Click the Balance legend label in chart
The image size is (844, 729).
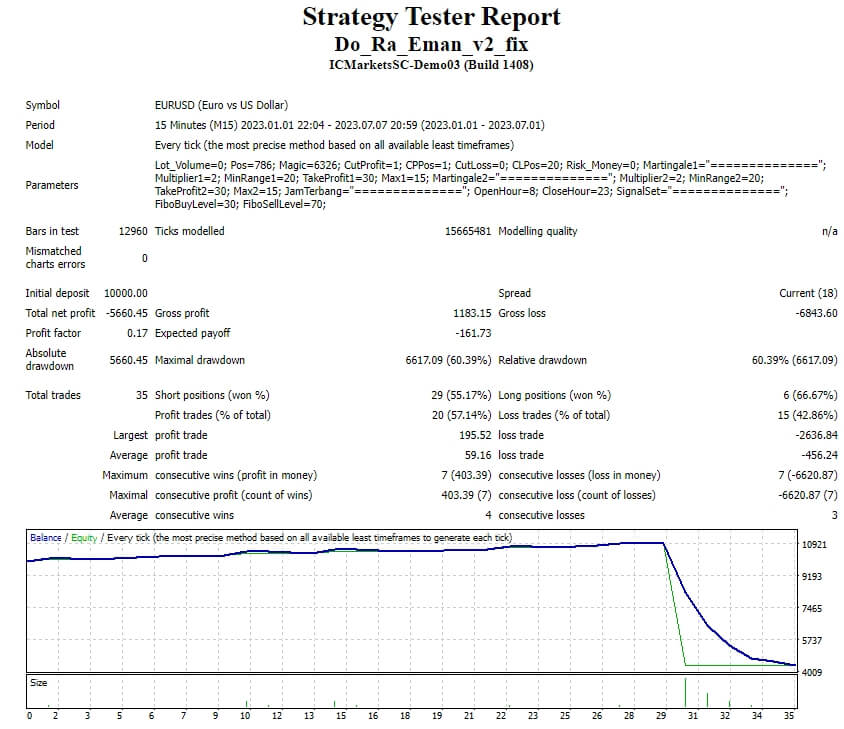click(45, 538)
